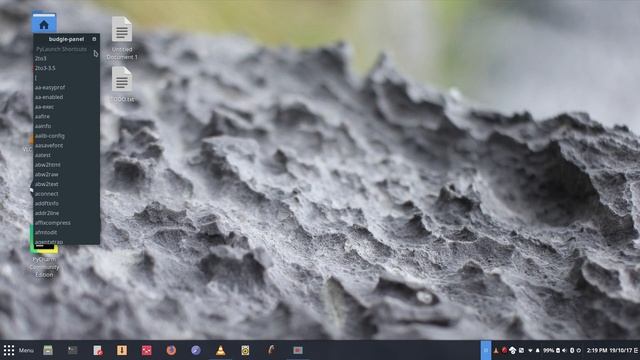The height and width of the screenshot is (360, 640).
Task: Choose aainfo from the list
Action: coord(43,126)
